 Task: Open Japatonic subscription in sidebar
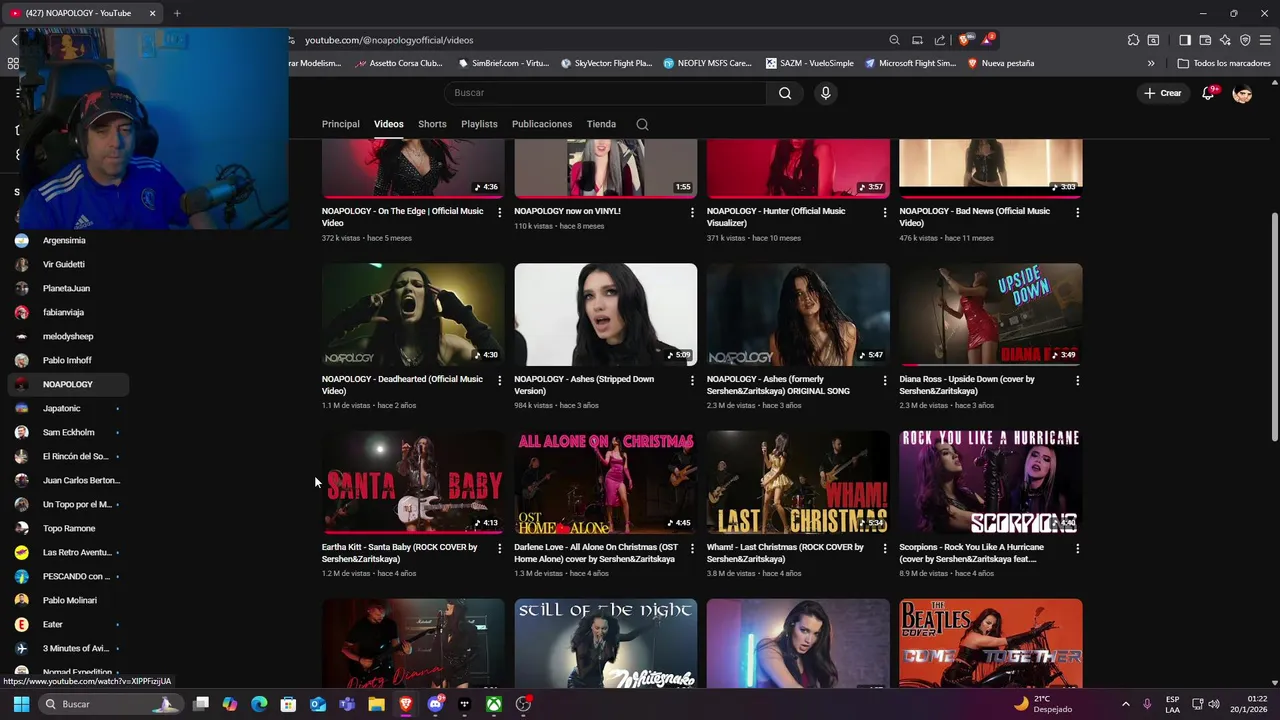click(67, 408)
